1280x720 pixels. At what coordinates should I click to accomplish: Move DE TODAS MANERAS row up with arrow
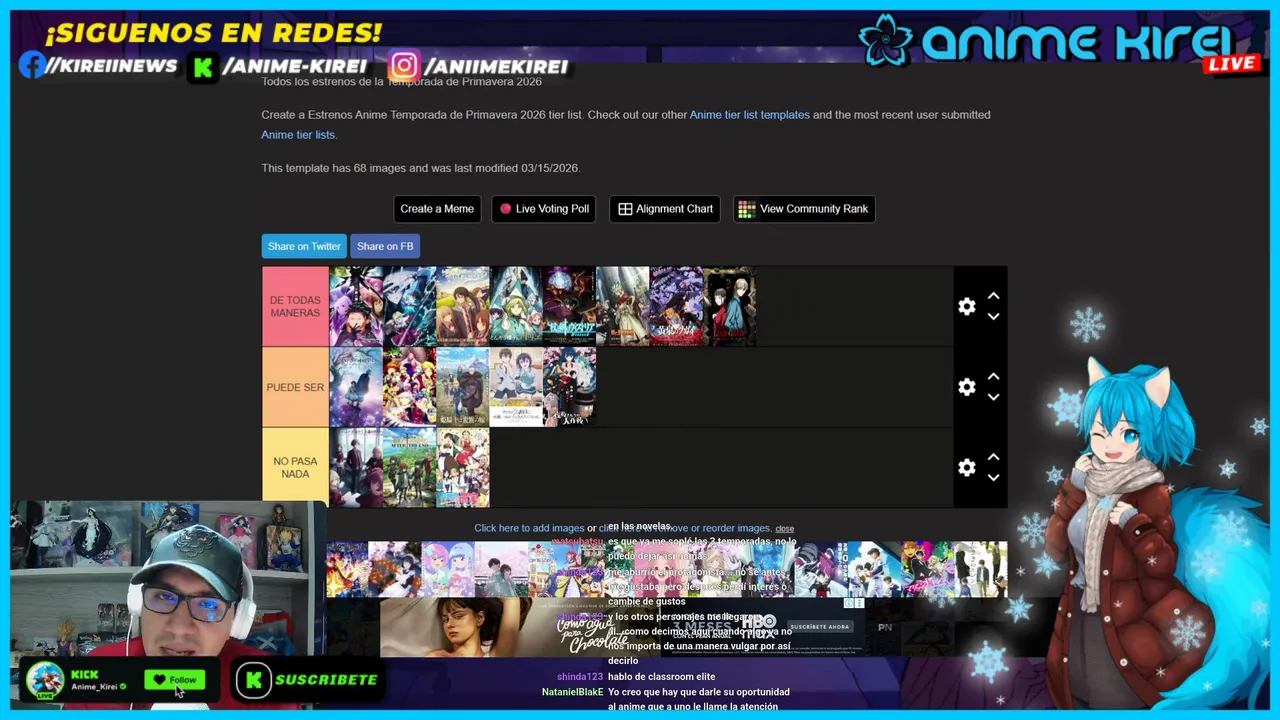(993, 296)
